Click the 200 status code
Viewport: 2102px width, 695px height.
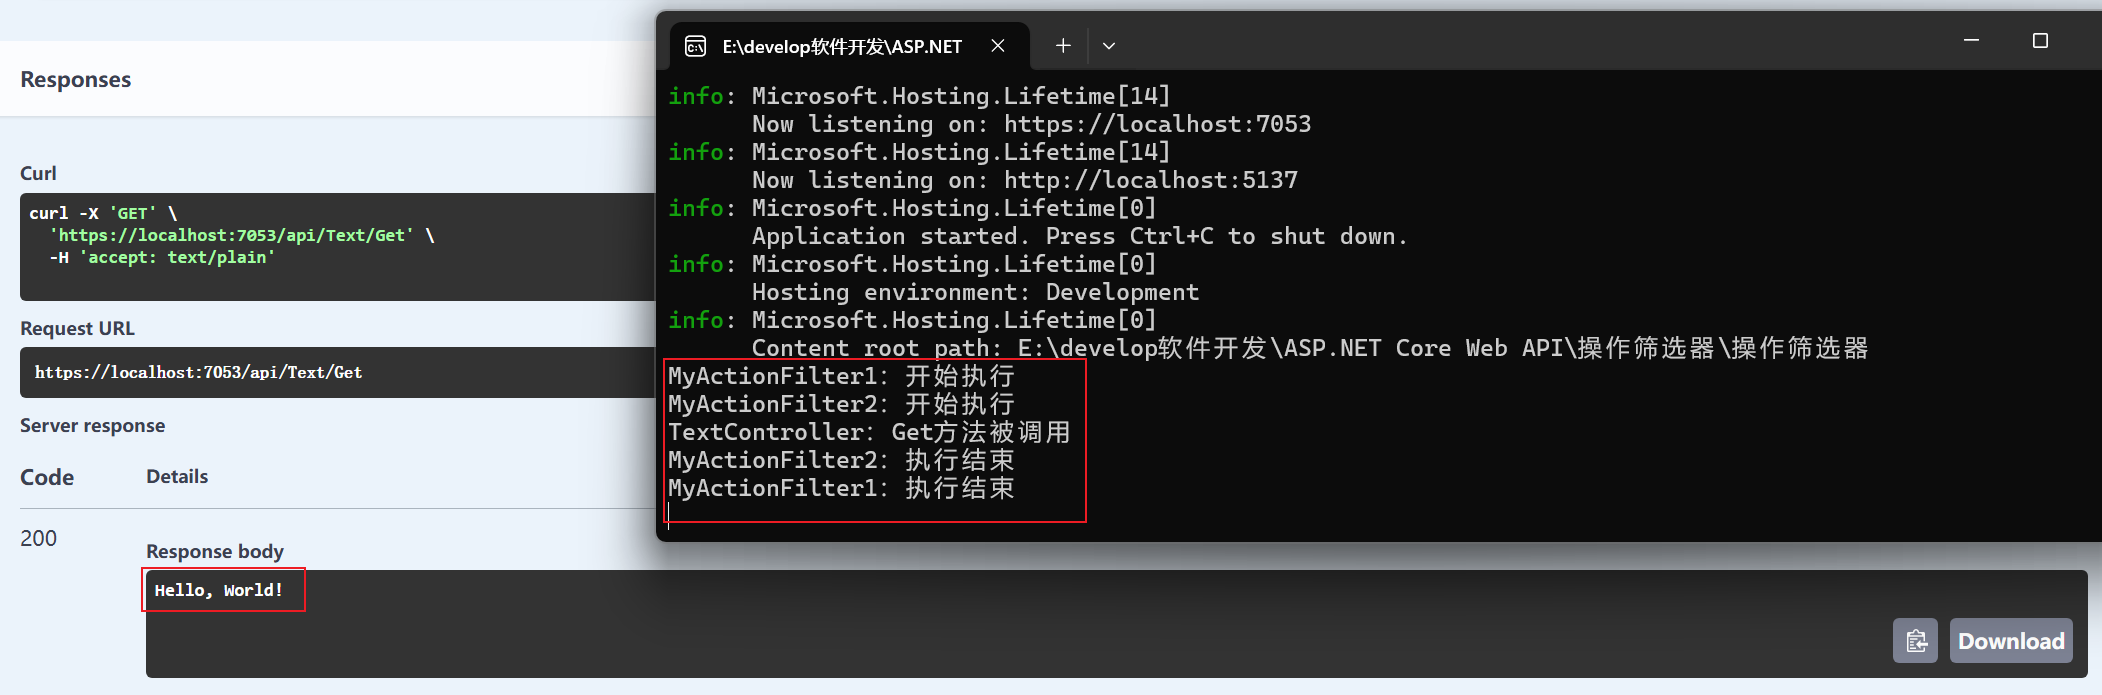click(38, 538)
